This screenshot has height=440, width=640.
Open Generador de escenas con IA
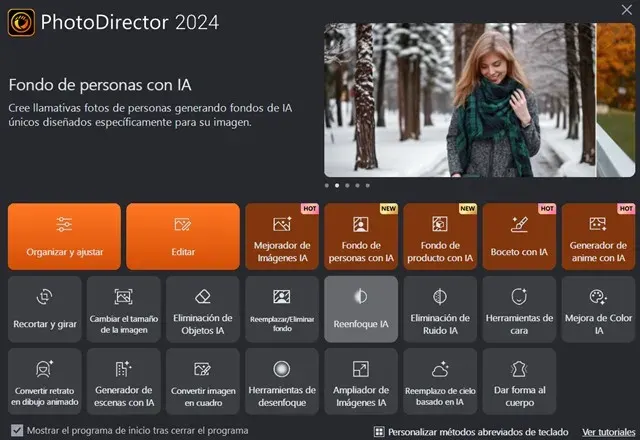124,381
